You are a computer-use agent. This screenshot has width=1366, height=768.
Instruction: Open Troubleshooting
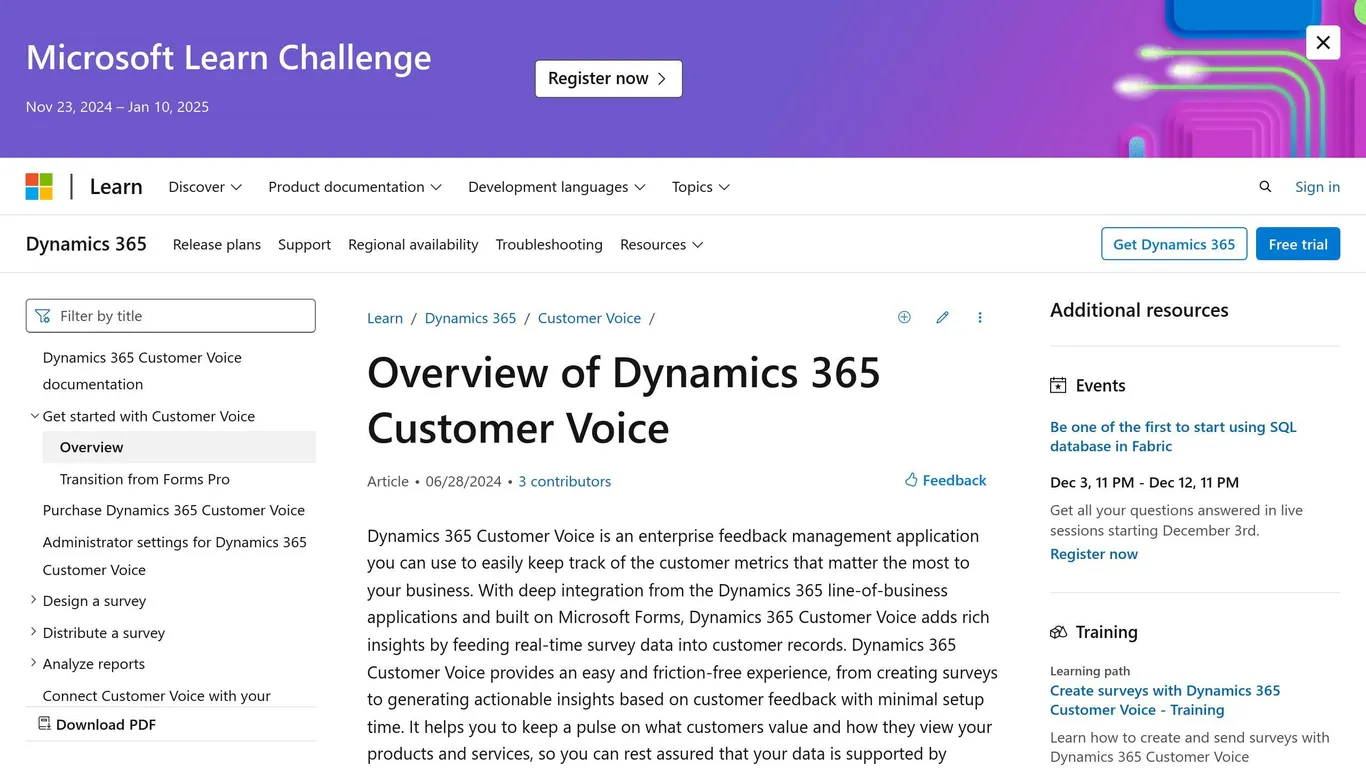(549, 244)
